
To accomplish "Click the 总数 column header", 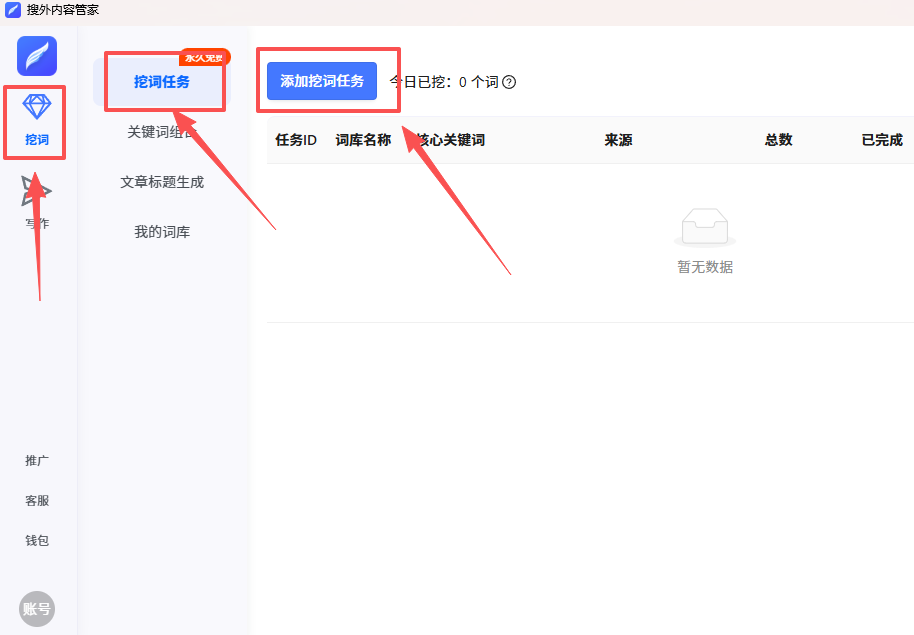I will point(778,140).
